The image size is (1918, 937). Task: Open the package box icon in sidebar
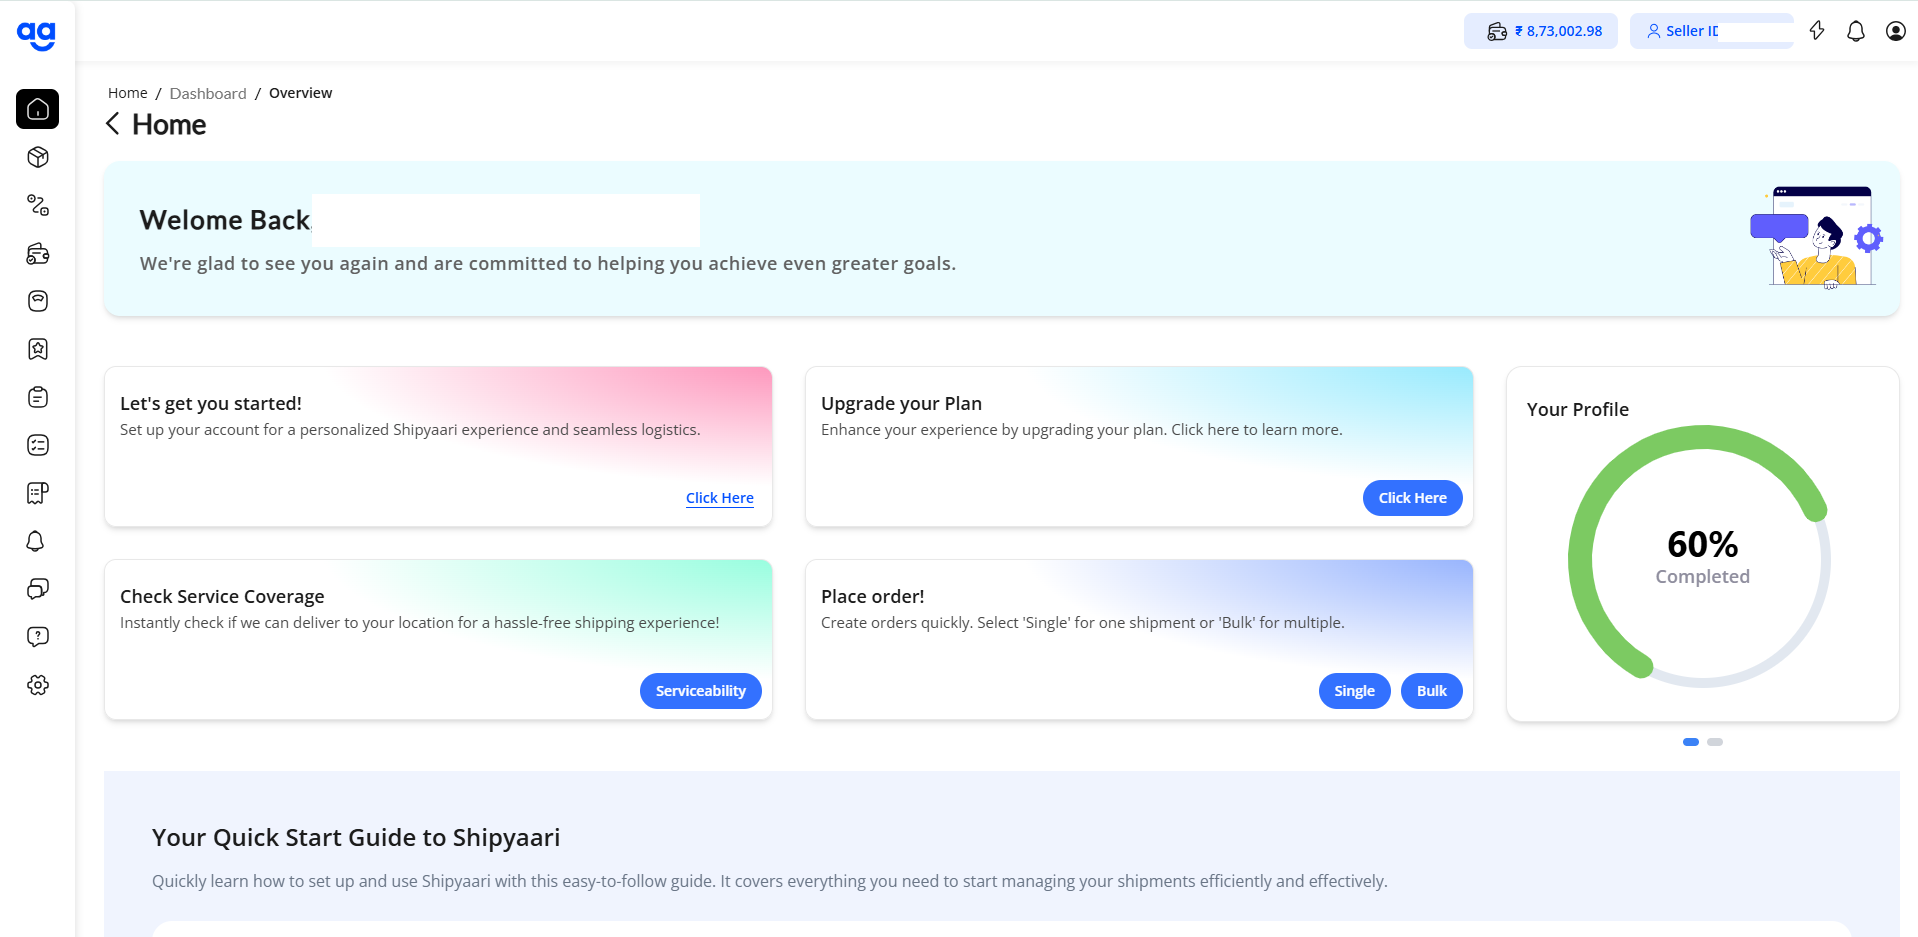coord(38,157)
